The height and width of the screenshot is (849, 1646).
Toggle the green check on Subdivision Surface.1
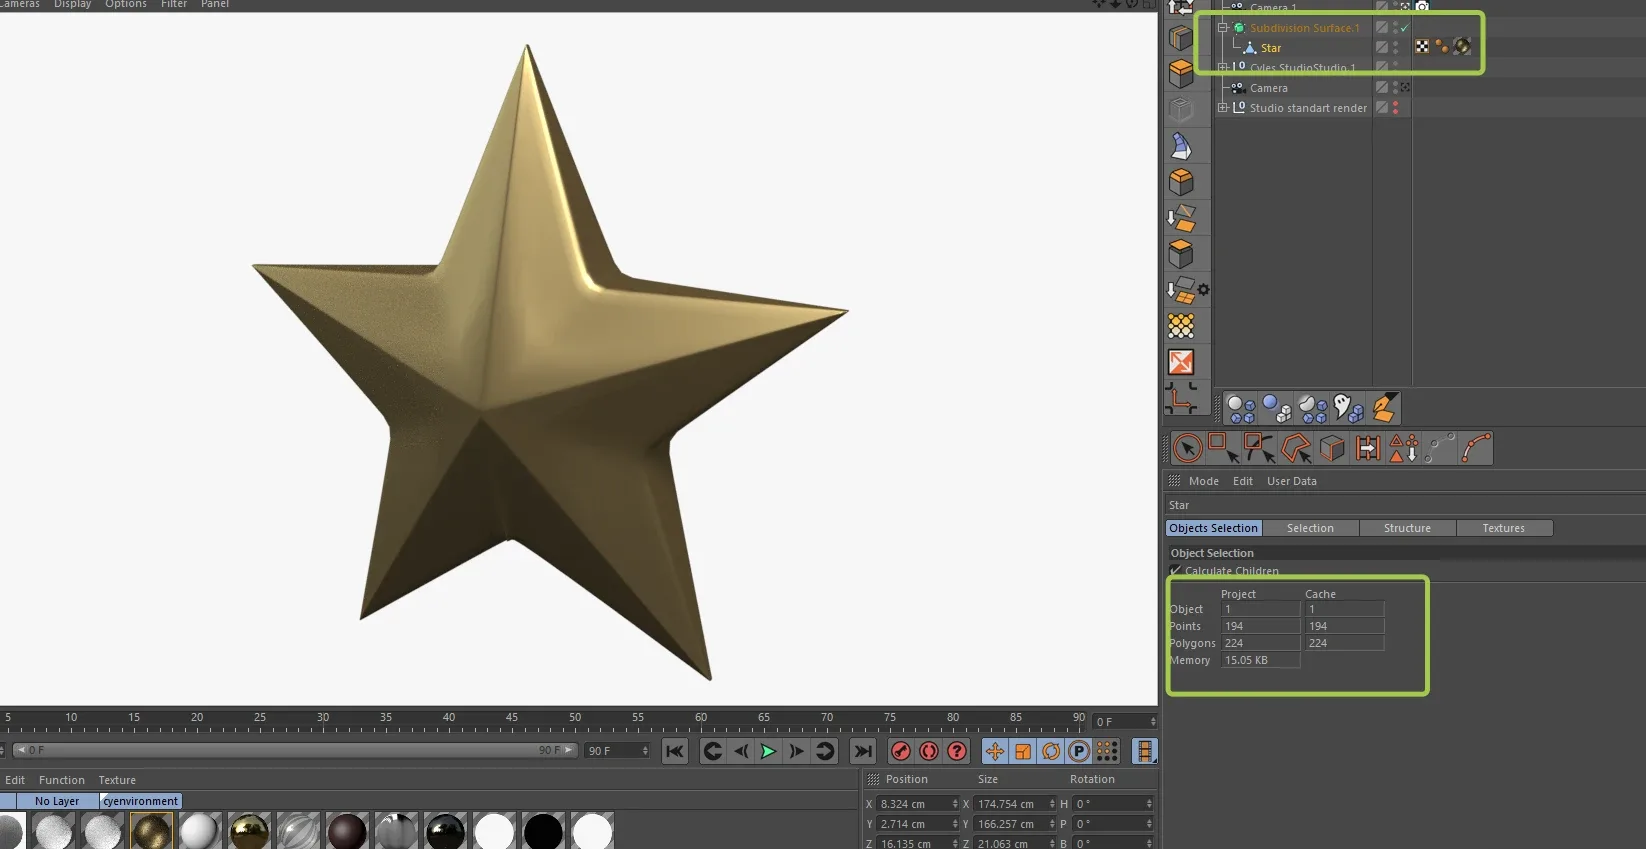1405,28
